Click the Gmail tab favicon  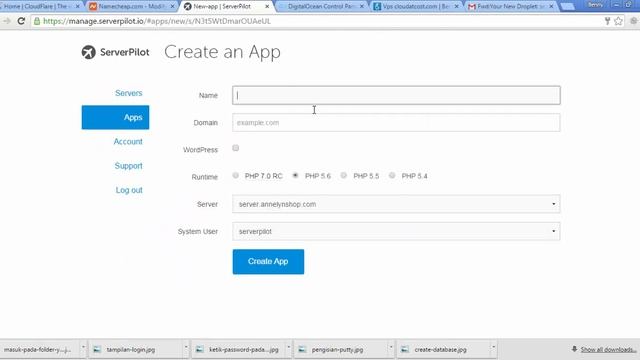click(x=472, y=7)
